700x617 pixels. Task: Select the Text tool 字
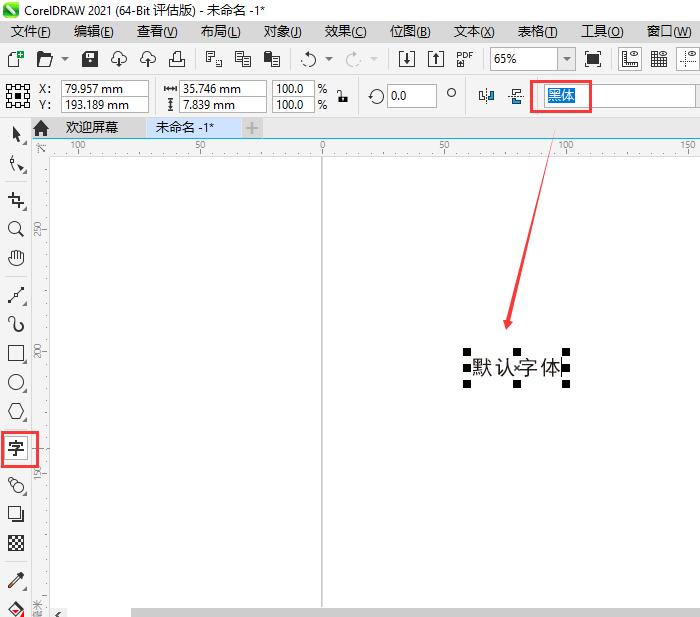point(16,448)
